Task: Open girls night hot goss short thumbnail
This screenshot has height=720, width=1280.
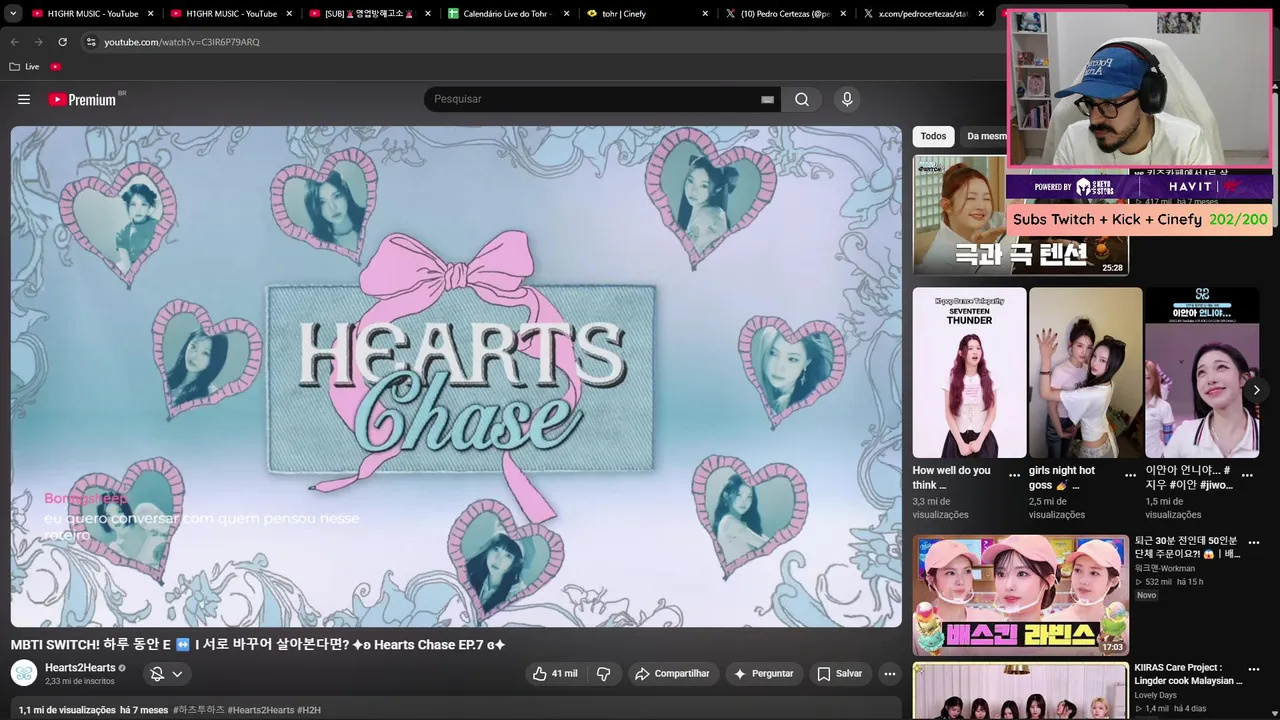Action: click(x=1085, y=373)
